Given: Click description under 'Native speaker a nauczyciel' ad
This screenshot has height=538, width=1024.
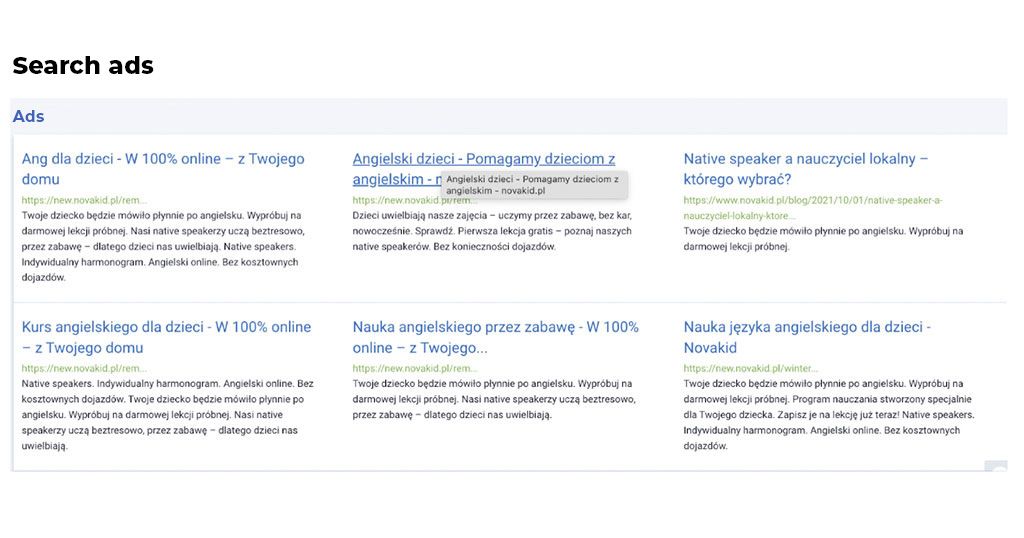Looking at the screenshot, I should (824, 239).
